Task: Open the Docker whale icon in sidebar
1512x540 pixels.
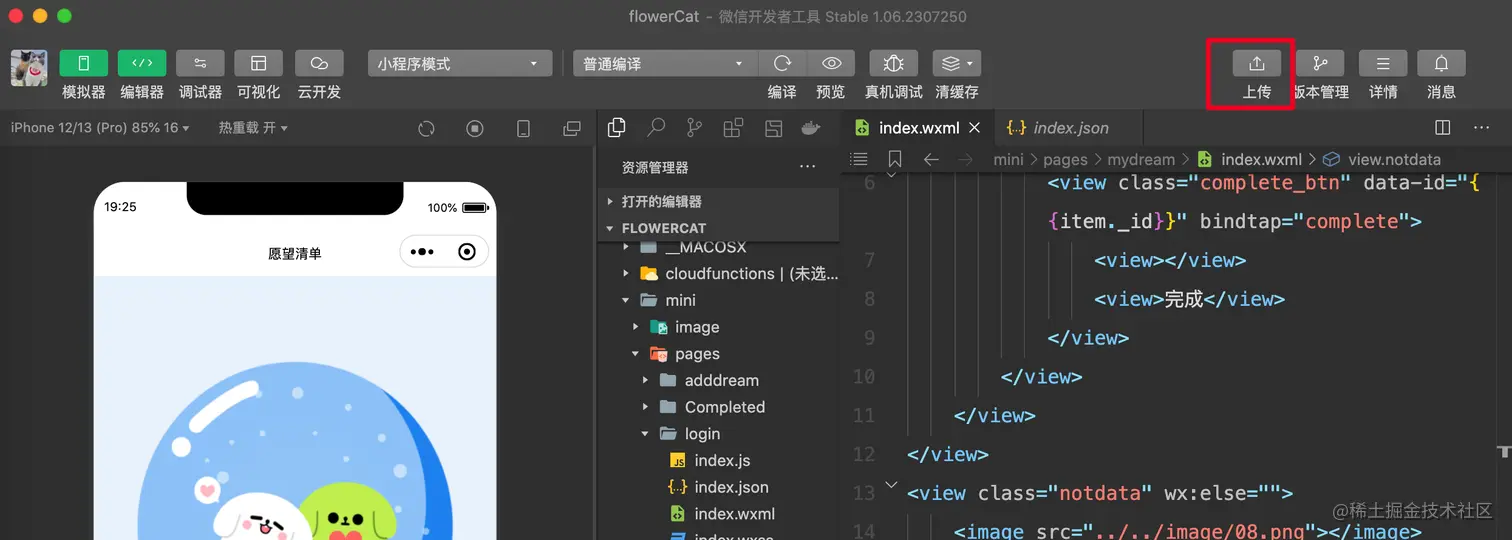Action: (x=811, y=127)
